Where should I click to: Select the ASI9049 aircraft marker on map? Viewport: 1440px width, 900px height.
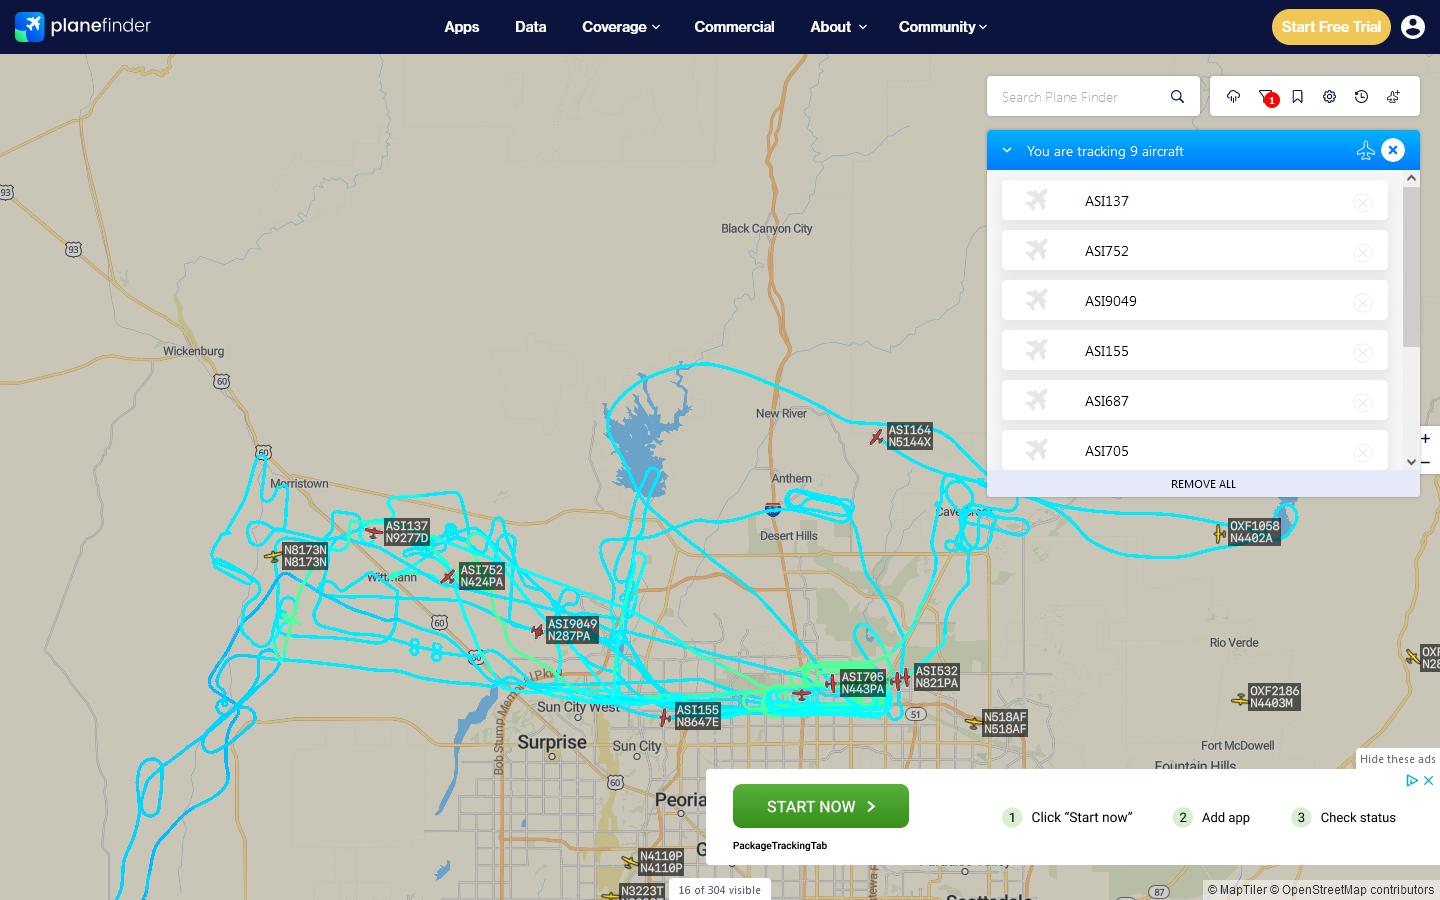[x=537, y=631]
